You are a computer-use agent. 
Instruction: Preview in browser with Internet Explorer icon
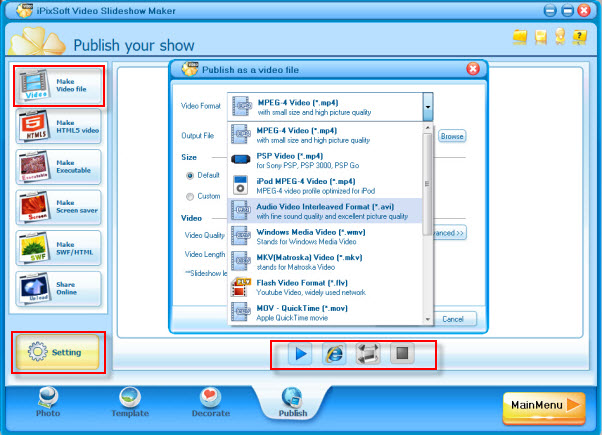[x=334, y=354]
